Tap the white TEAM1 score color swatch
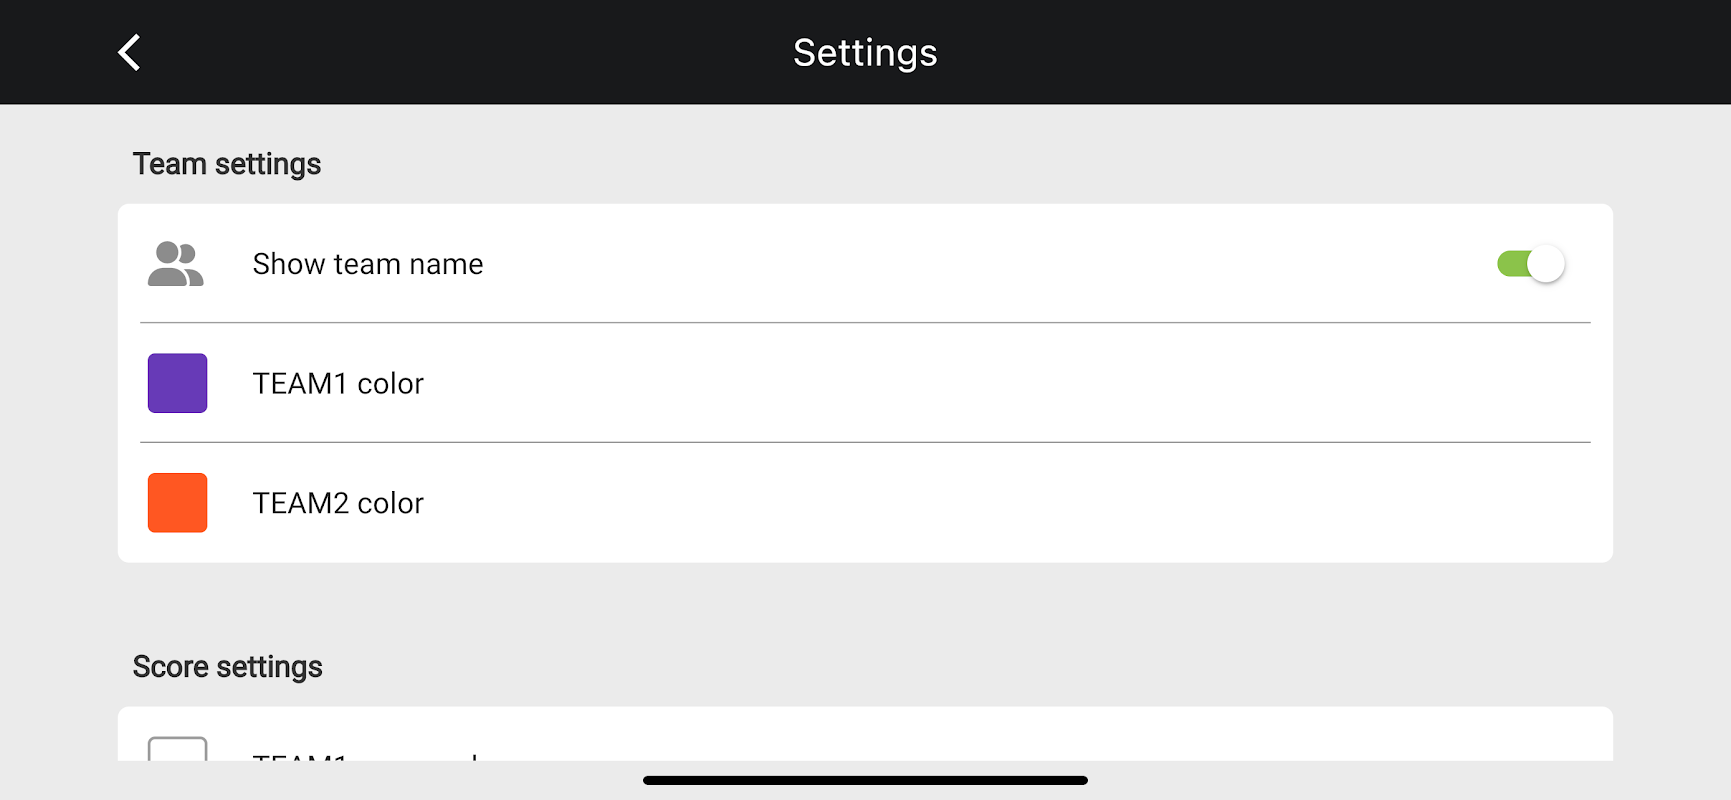Viewport: 1731px width, 800px height. [x=177, y=749]
